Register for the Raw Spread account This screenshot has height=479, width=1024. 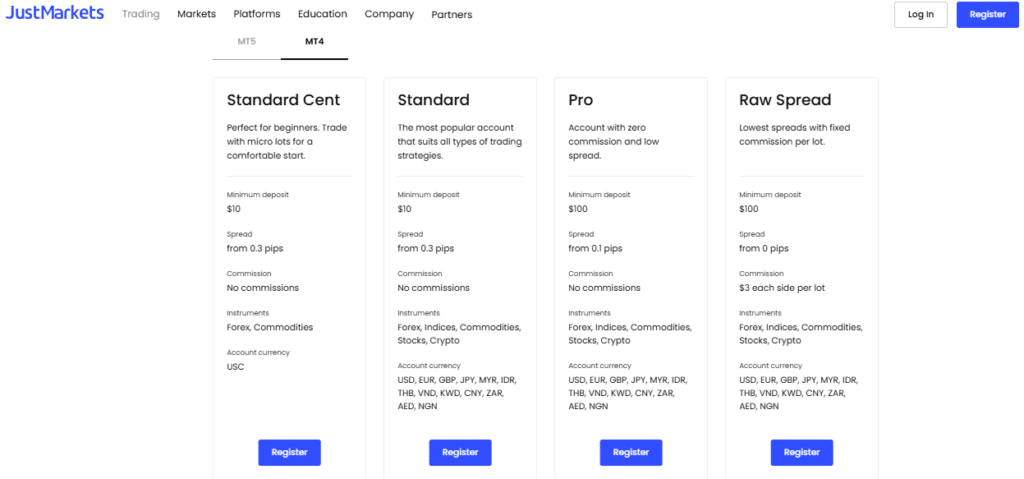[802, 452]
